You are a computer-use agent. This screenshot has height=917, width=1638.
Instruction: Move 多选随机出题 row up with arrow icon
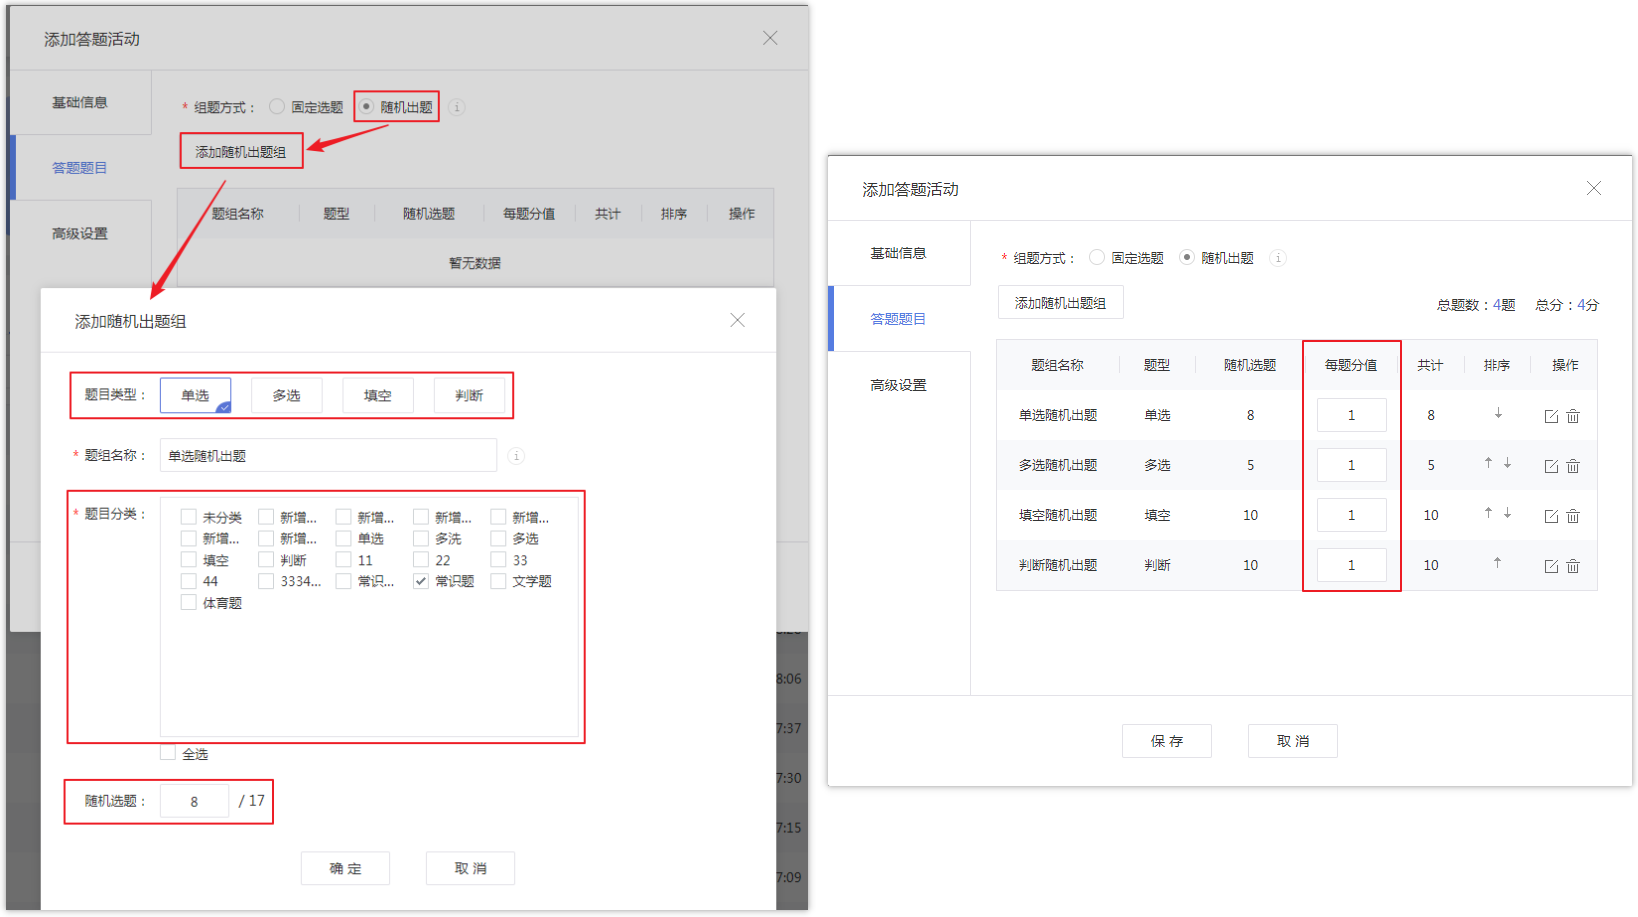(x=1488, y=463)
